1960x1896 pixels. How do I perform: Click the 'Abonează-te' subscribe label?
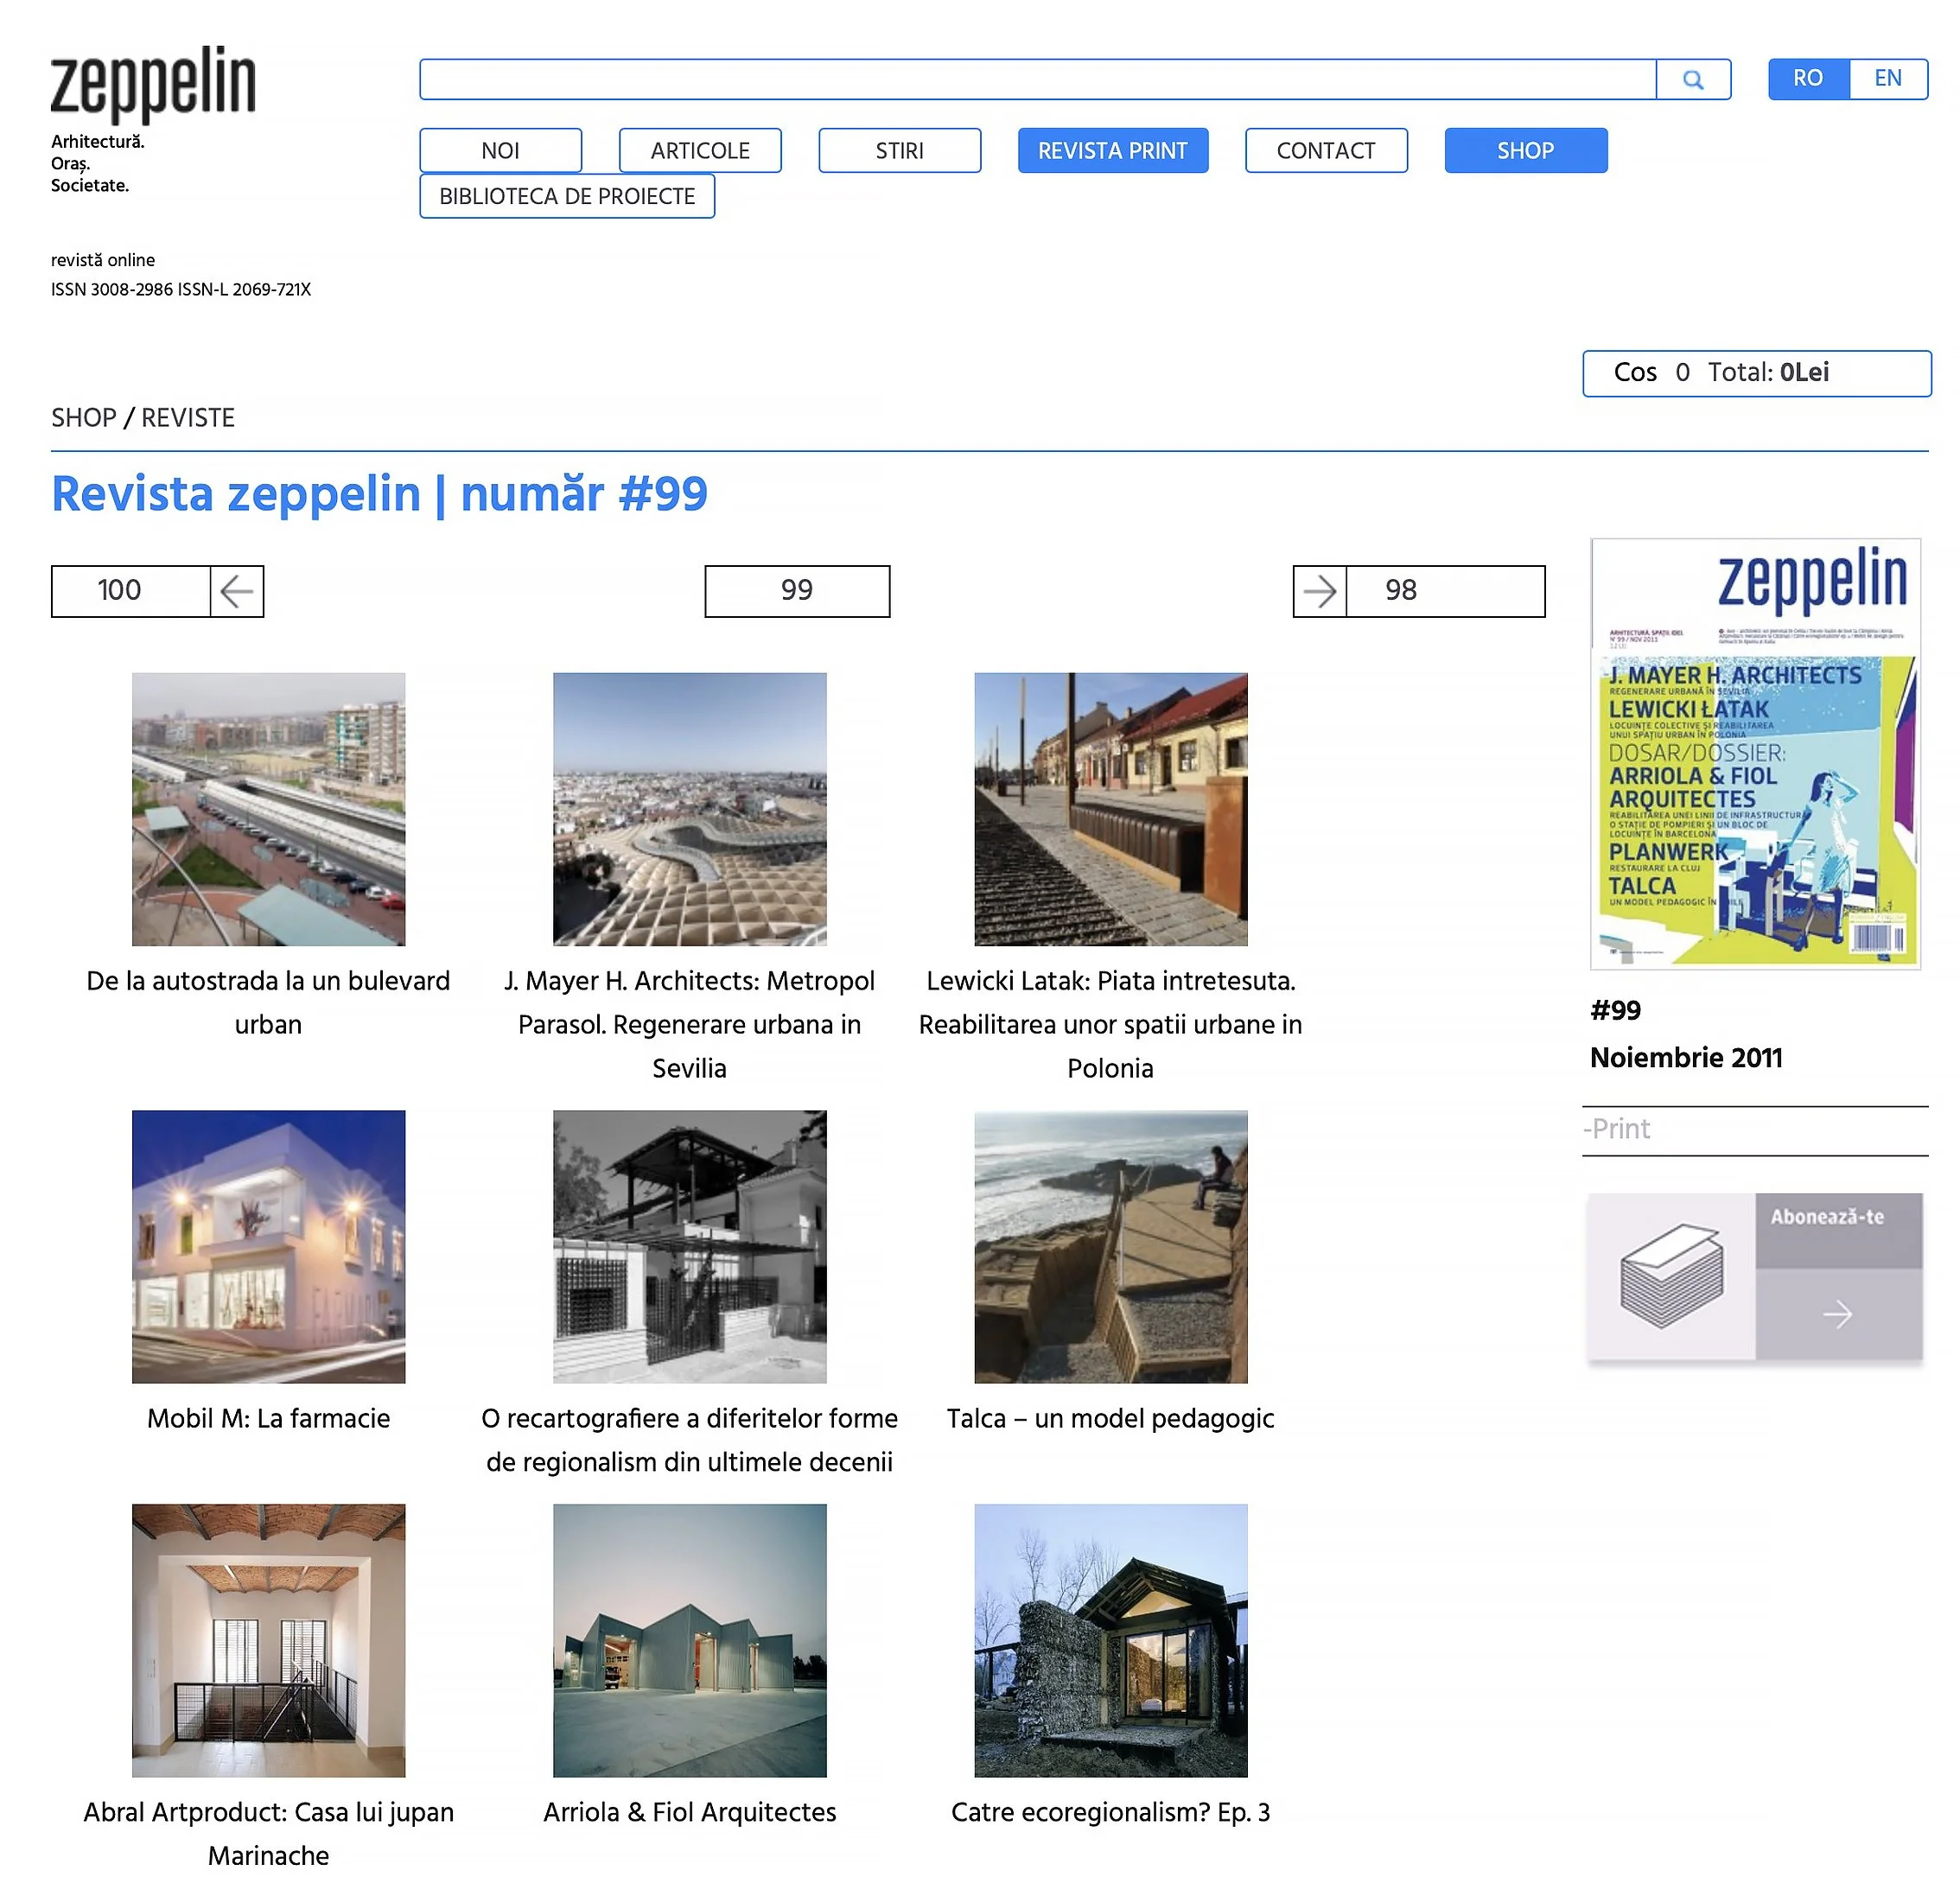(x=1828, y=1217)
